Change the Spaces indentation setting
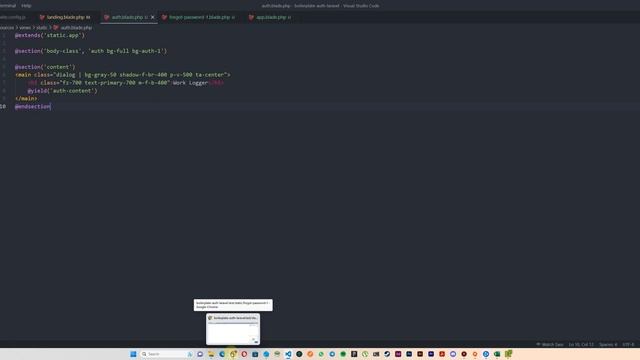The image size is (640, 360). coord(608,344)
